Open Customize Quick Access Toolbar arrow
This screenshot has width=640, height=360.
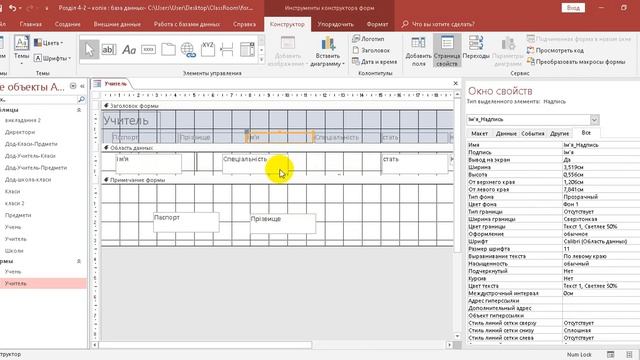click(x=46, y=8)
